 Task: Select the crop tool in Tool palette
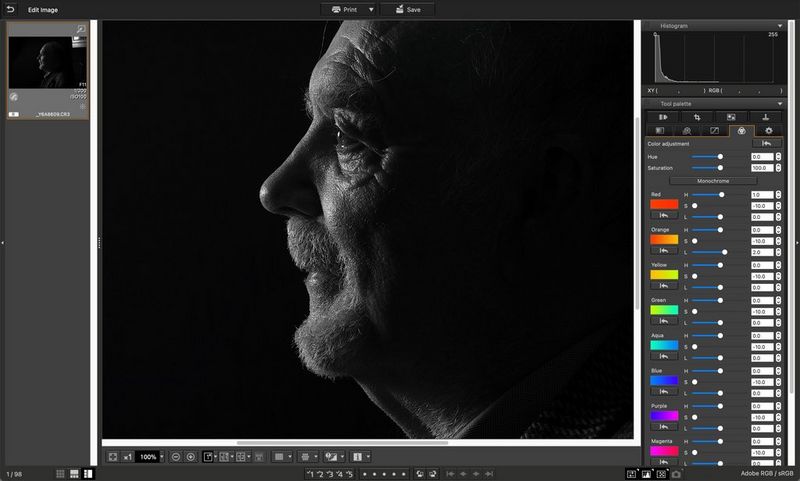pos(697,117)
